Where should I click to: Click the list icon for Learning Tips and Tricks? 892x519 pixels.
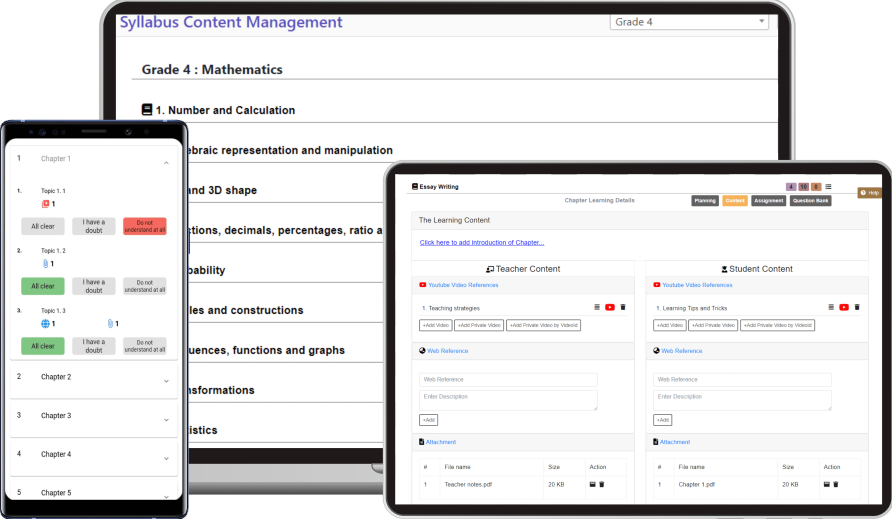pos(831,307)
